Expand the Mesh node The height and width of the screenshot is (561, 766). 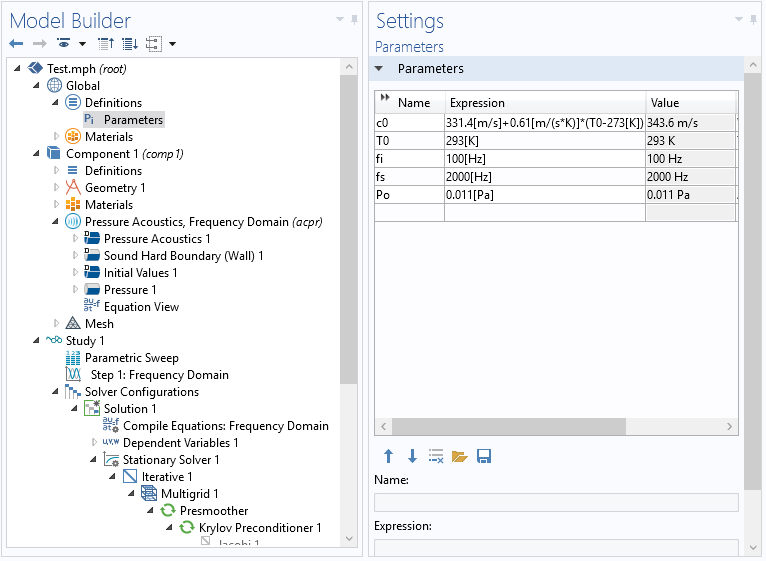tap(57, 324)
